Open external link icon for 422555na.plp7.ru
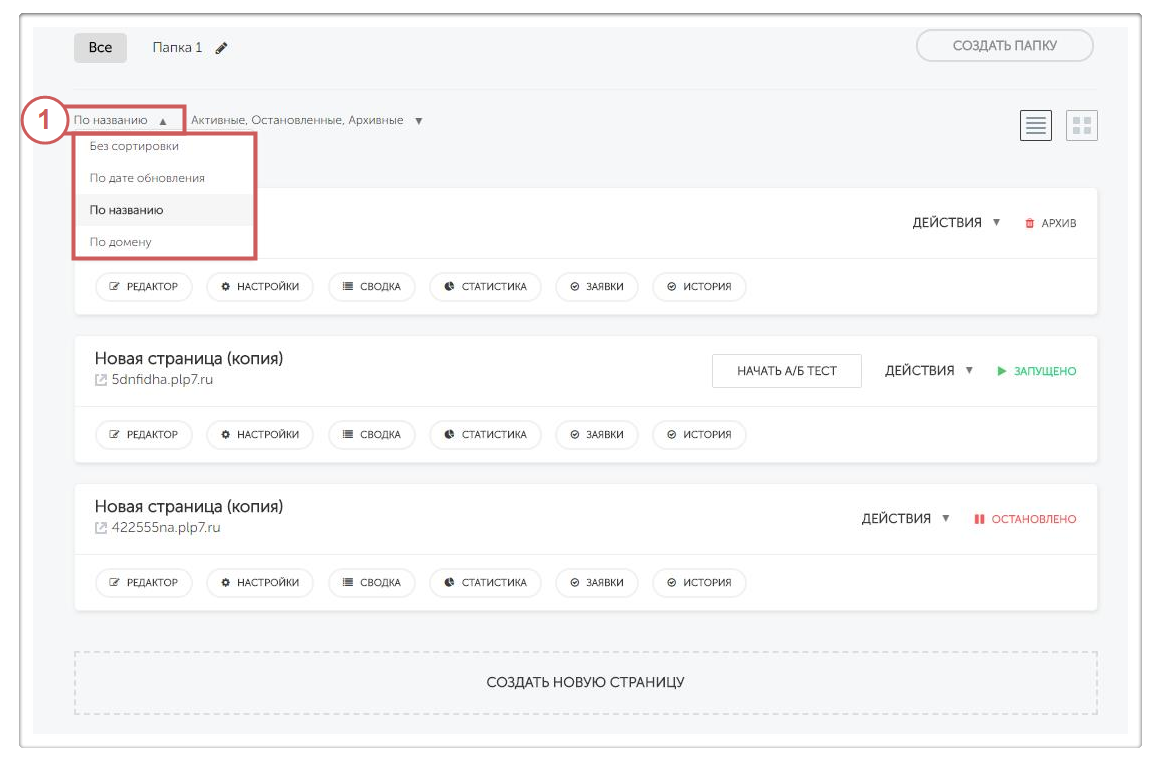The image size is (1157, 762). 101,528
